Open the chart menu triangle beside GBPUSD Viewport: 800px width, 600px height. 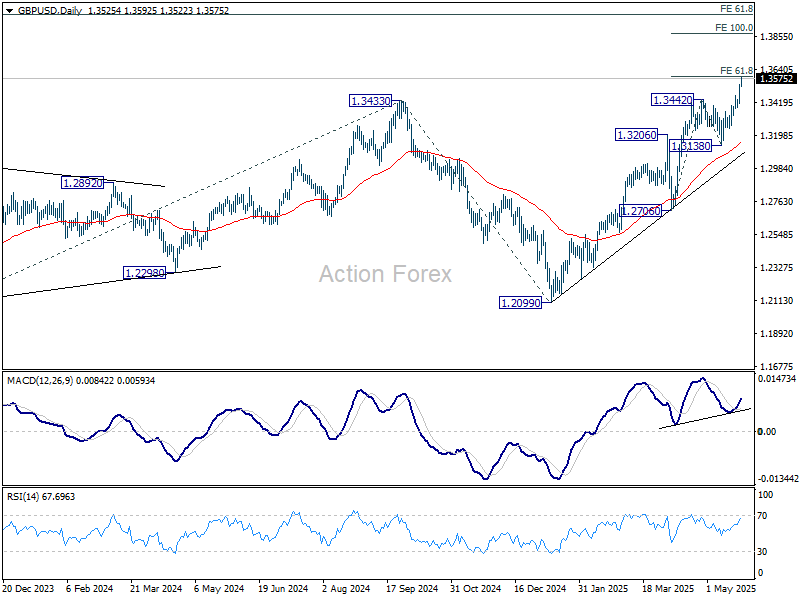(9, 10)
